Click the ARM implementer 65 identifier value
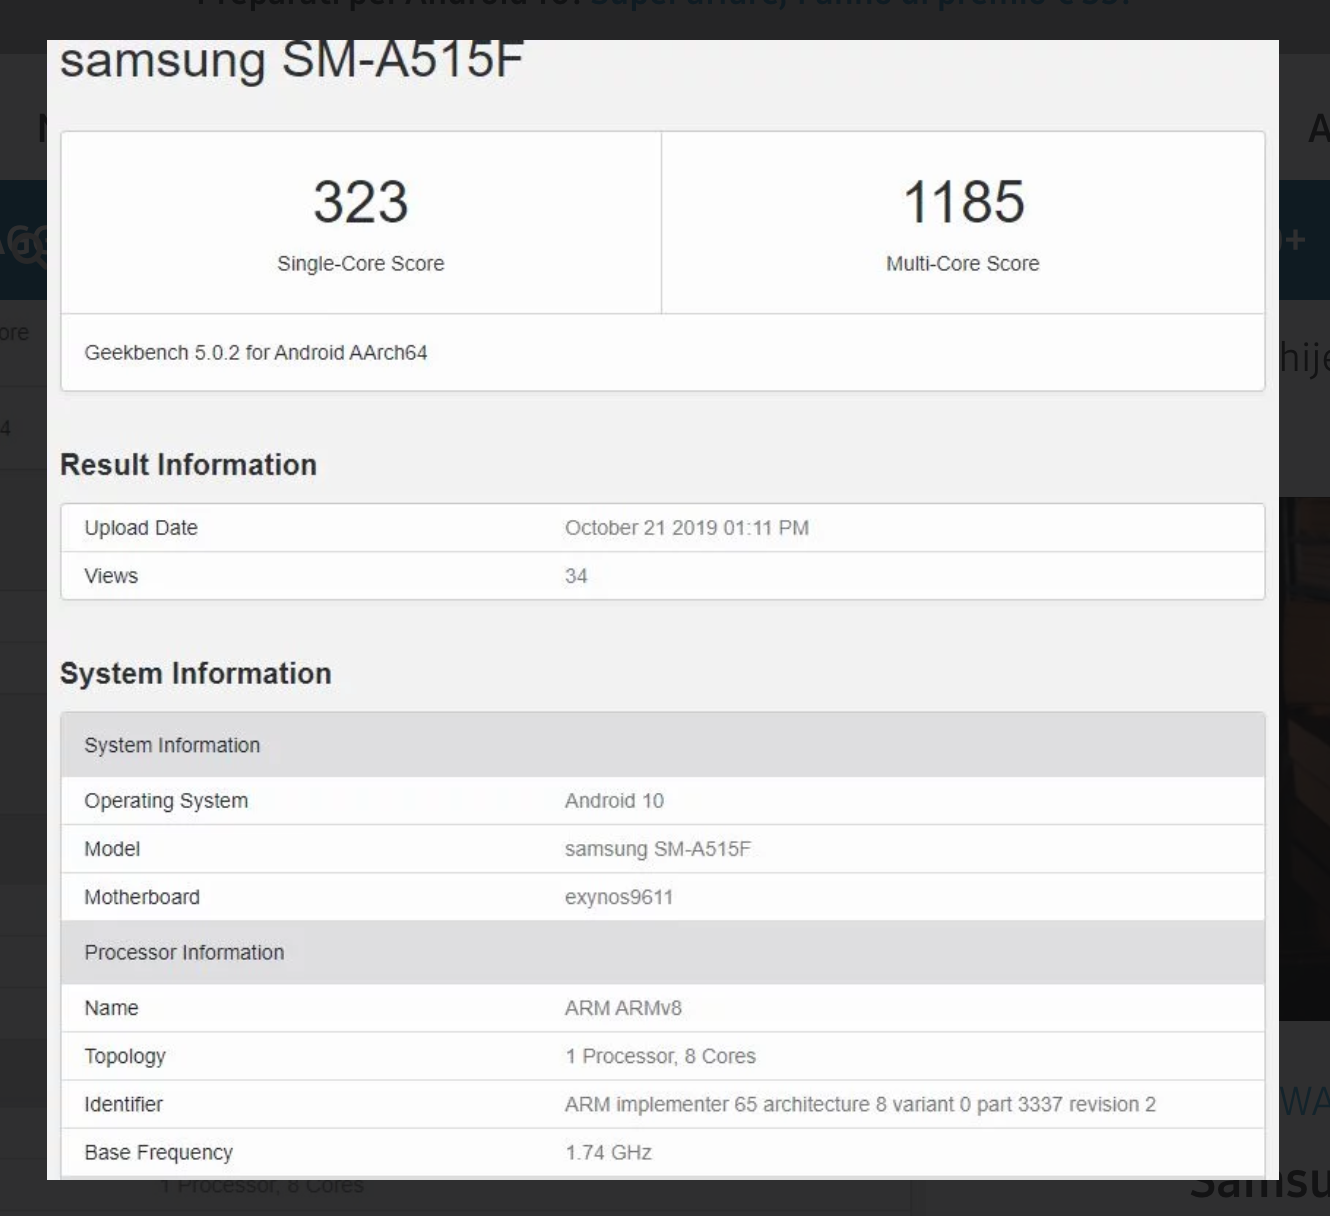 pyautogui.click(x=860, y=1104)
